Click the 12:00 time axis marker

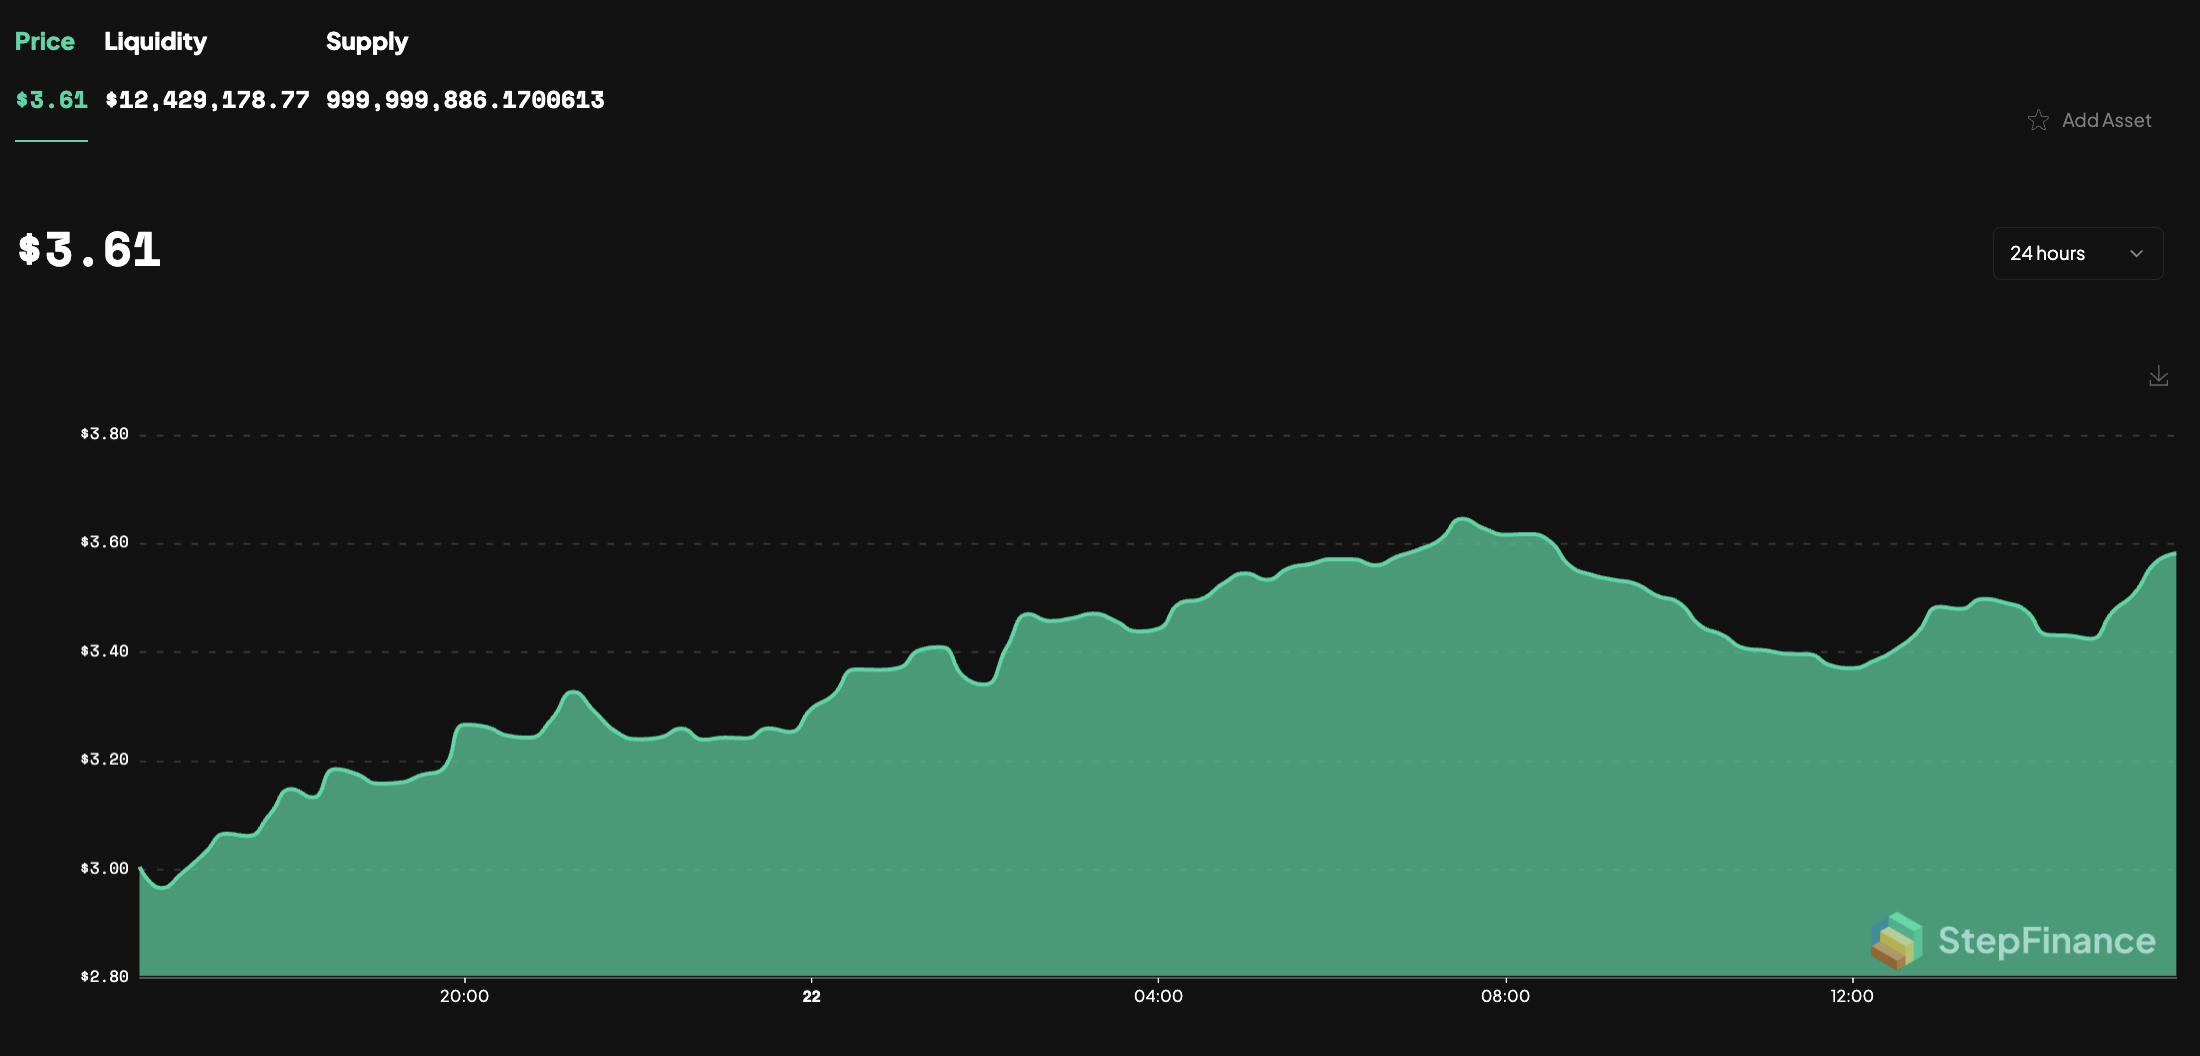(x=1852, y=996)
